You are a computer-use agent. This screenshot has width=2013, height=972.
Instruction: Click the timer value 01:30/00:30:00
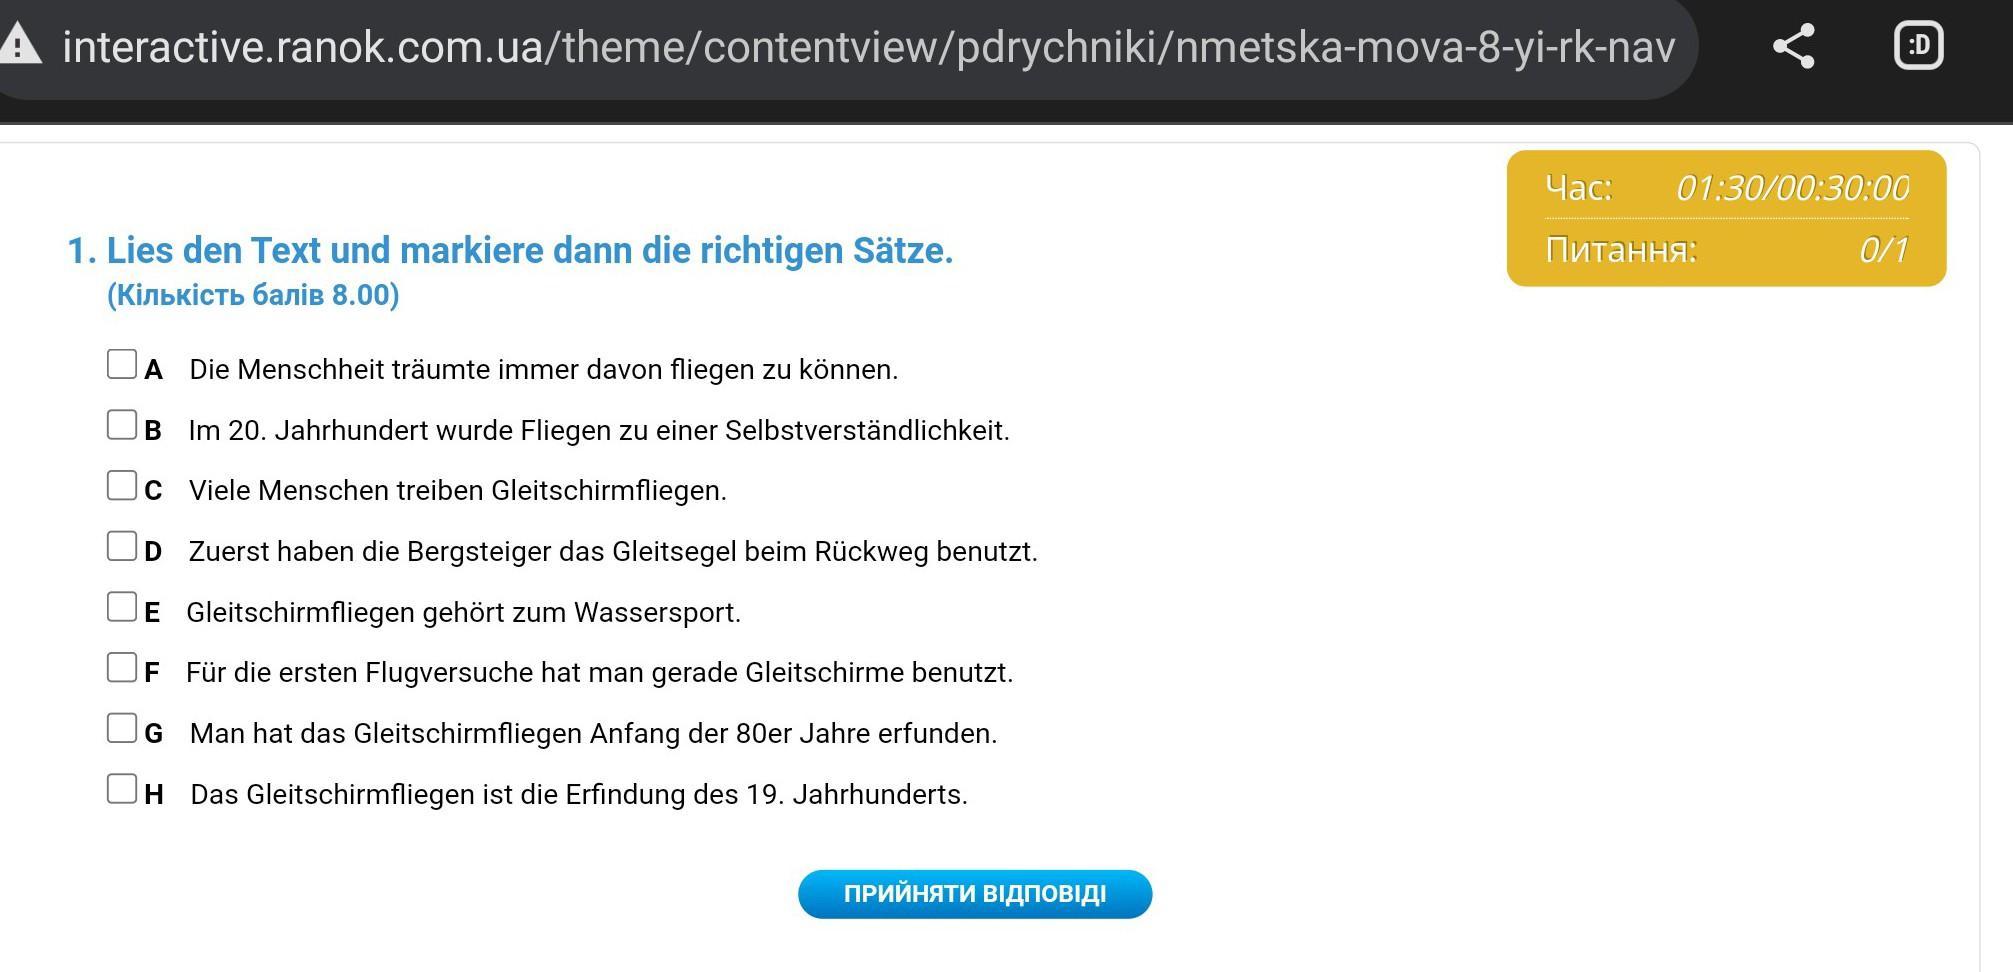(x=1792, y=188)
